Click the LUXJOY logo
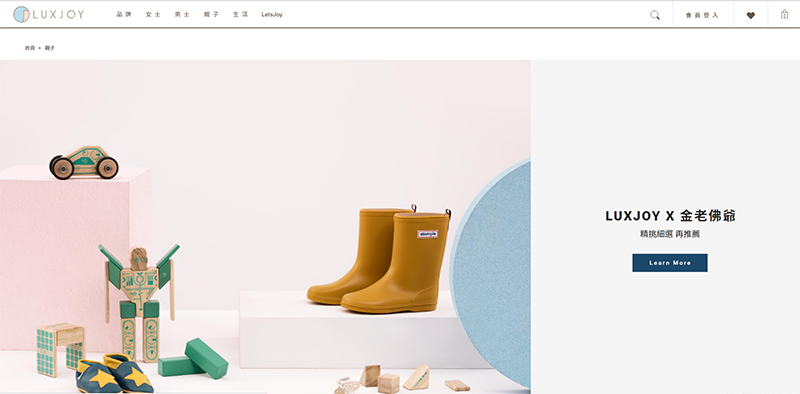Image resolution: width=800 pixels, height=394 pixels. coord(49,14)
